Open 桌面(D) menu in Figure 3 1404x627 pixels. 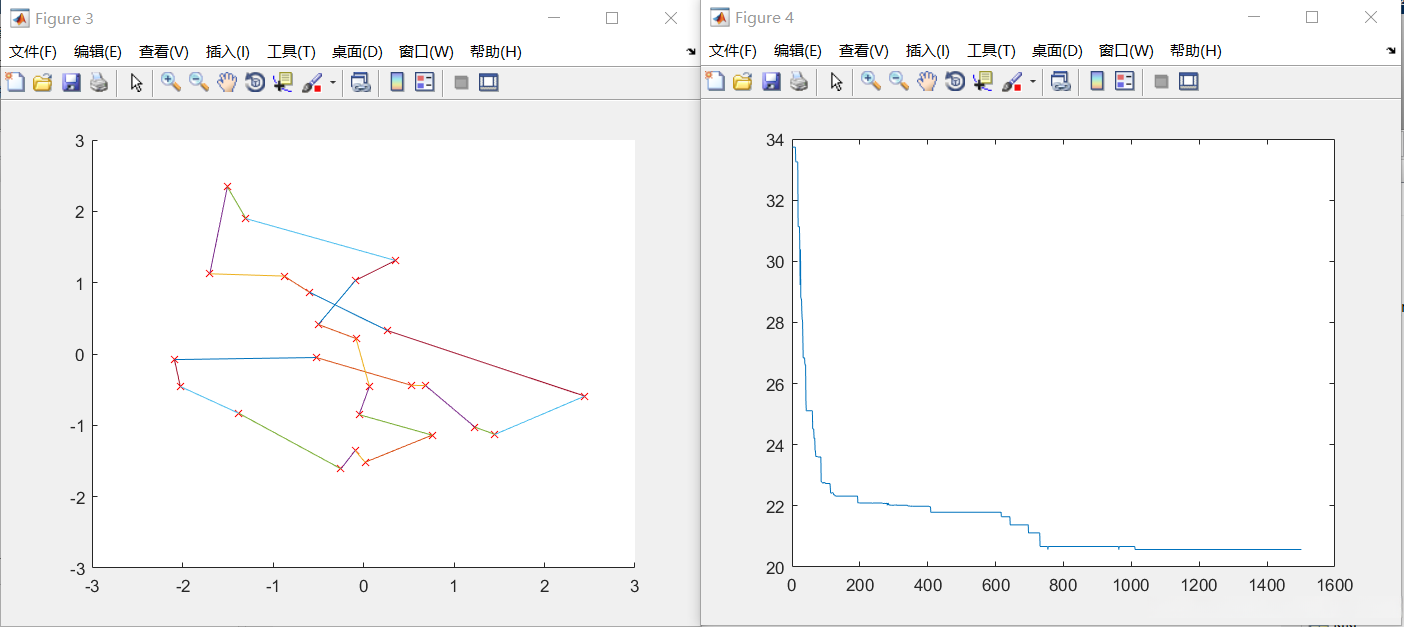pyautogui.click(x=357, y=52)
